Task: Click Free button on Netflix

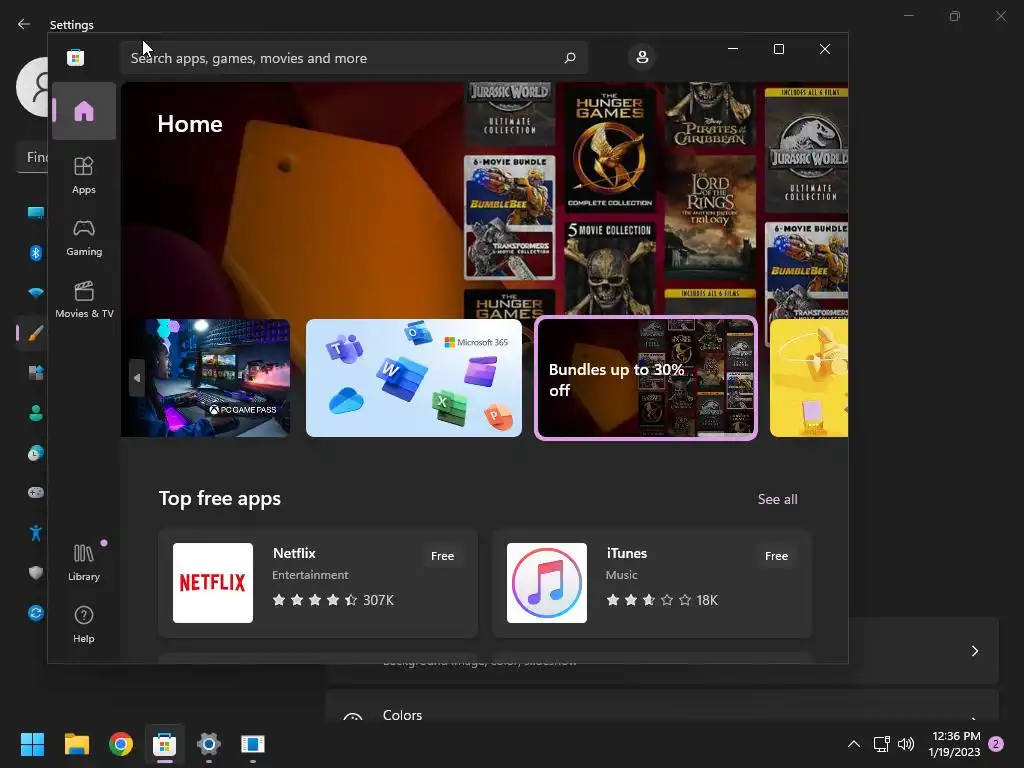Action: [442, 556]
